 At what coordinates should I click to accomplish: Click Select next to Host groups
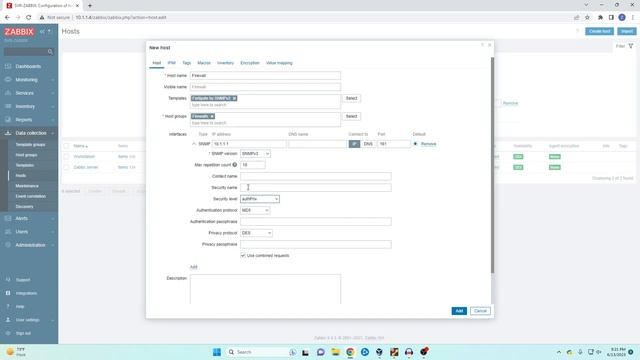coord(351,116)
